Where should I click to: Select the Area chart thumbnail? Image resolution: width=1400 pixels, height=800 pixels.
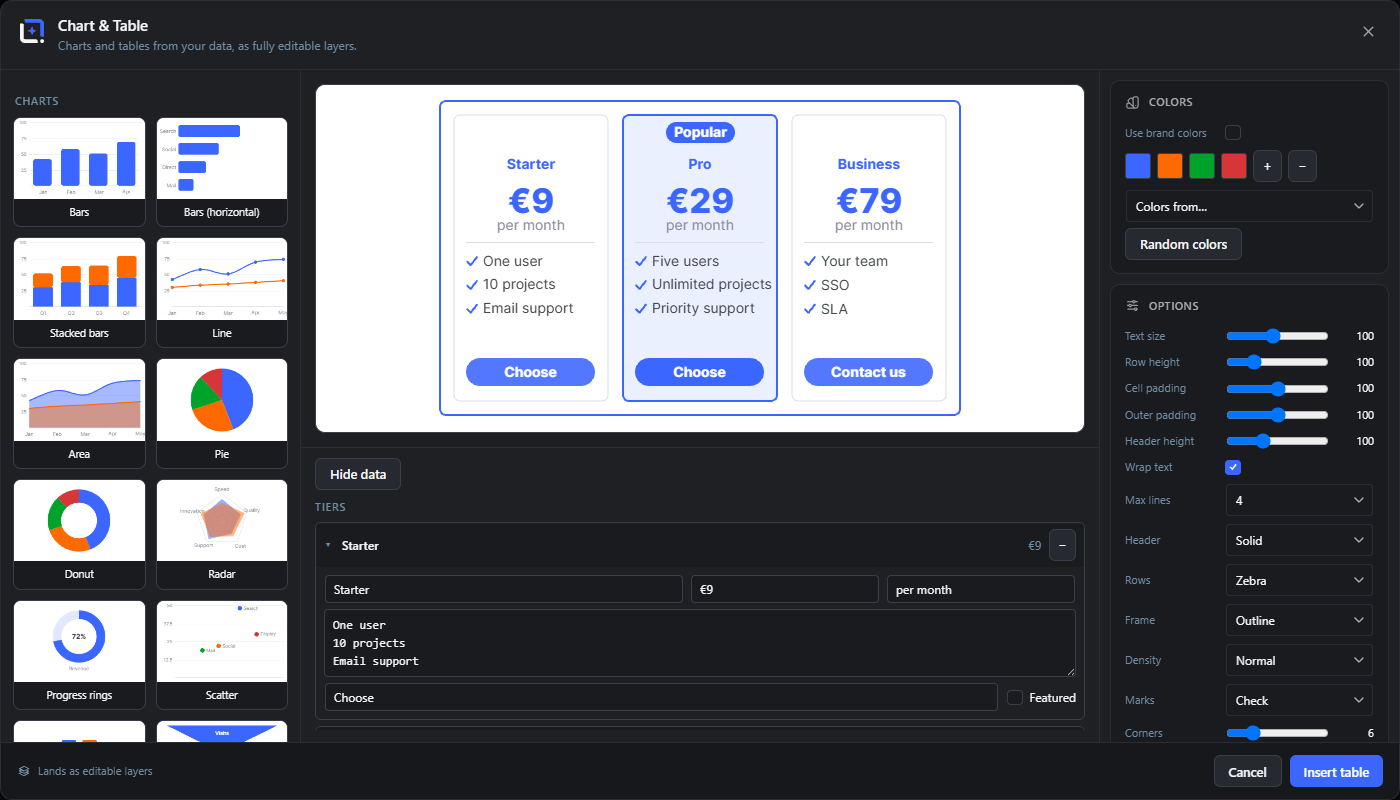pyautogui.click(x=79, y=413)
